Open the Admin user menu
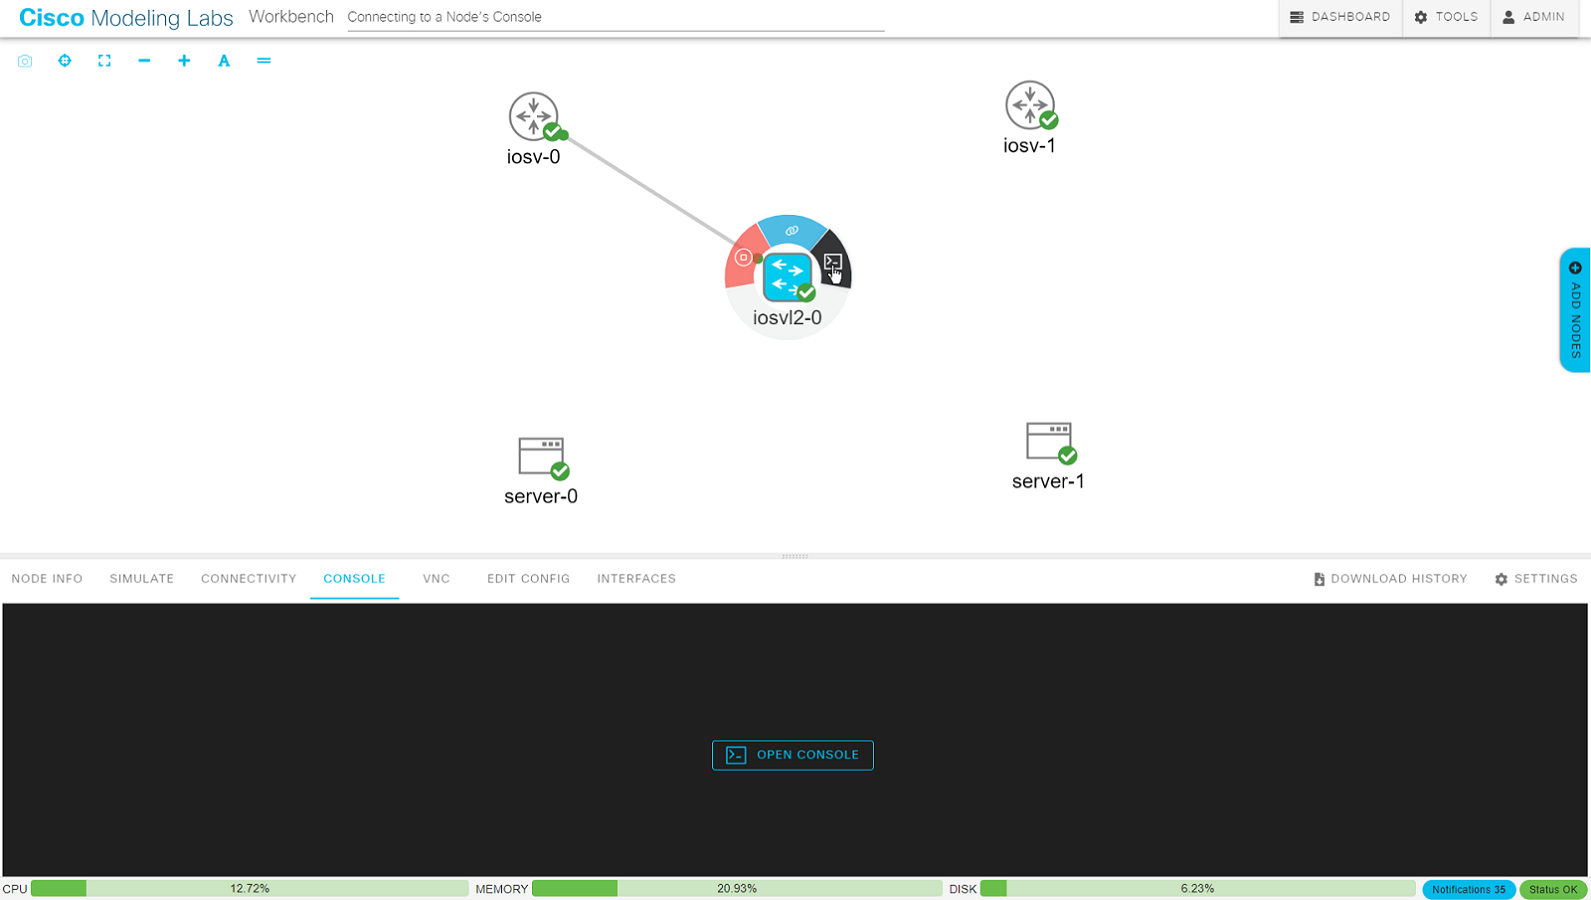The image size is (1591, 900). tap(1534, 17)
